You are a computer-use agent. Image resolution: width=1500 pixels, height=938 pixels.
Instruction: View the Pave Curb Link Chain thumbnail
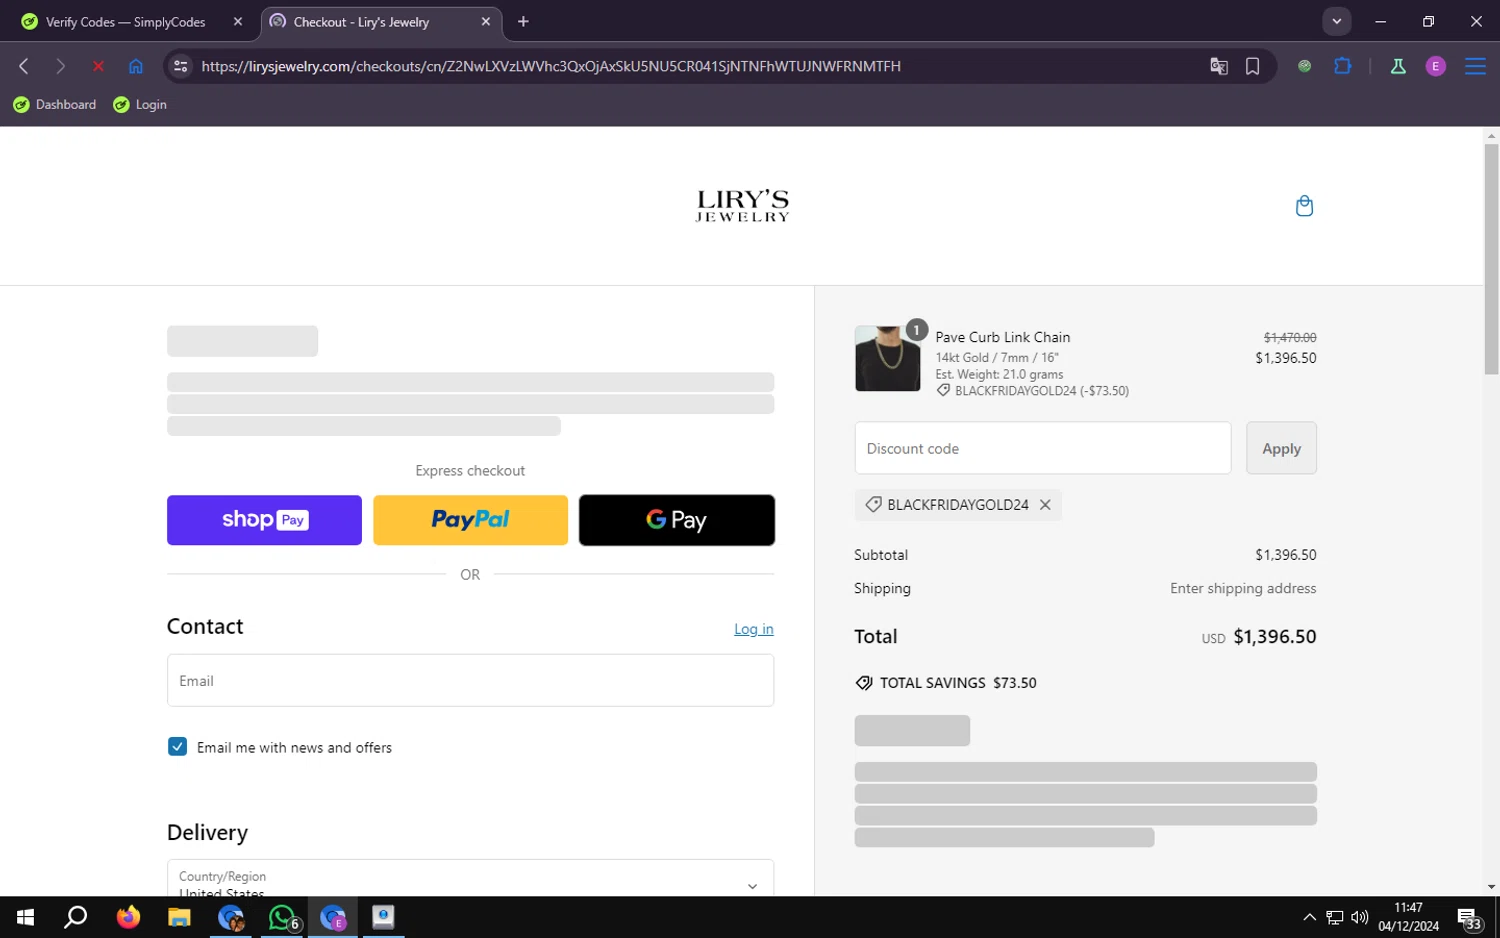tap(887, 358)
